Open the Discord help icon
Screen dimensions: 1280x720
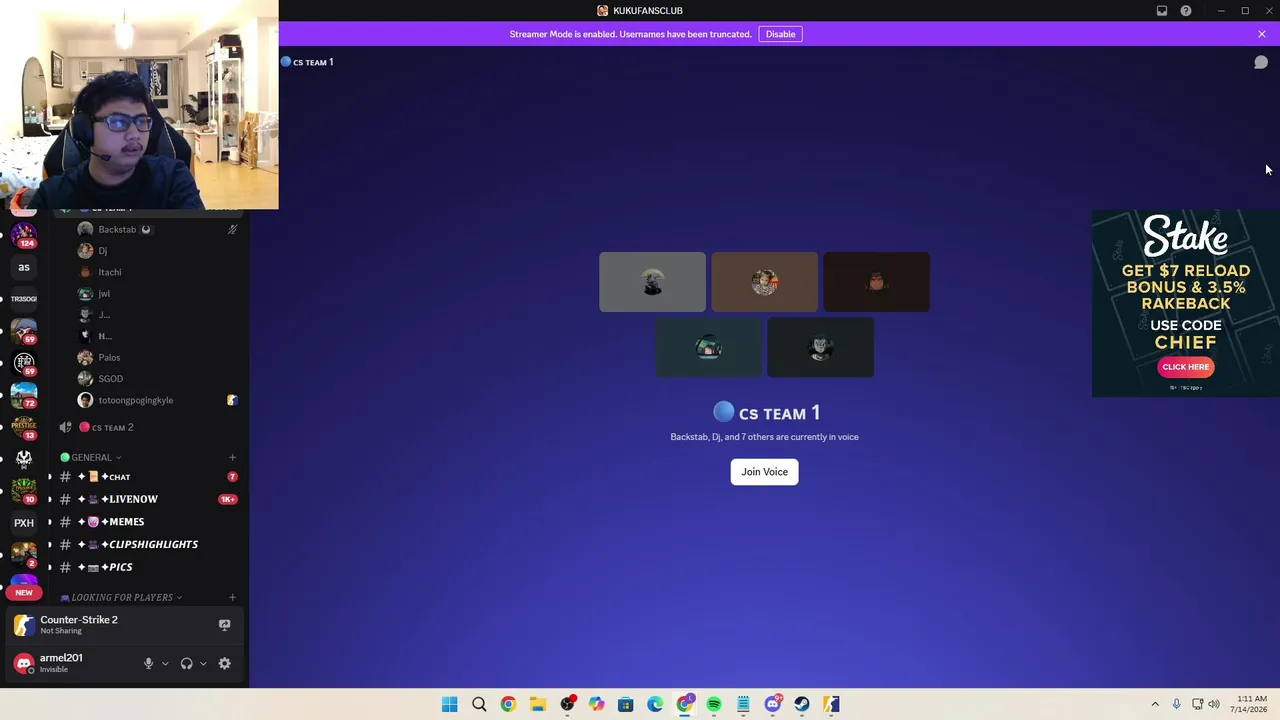pyautogui.click(x=1186, y=11)
